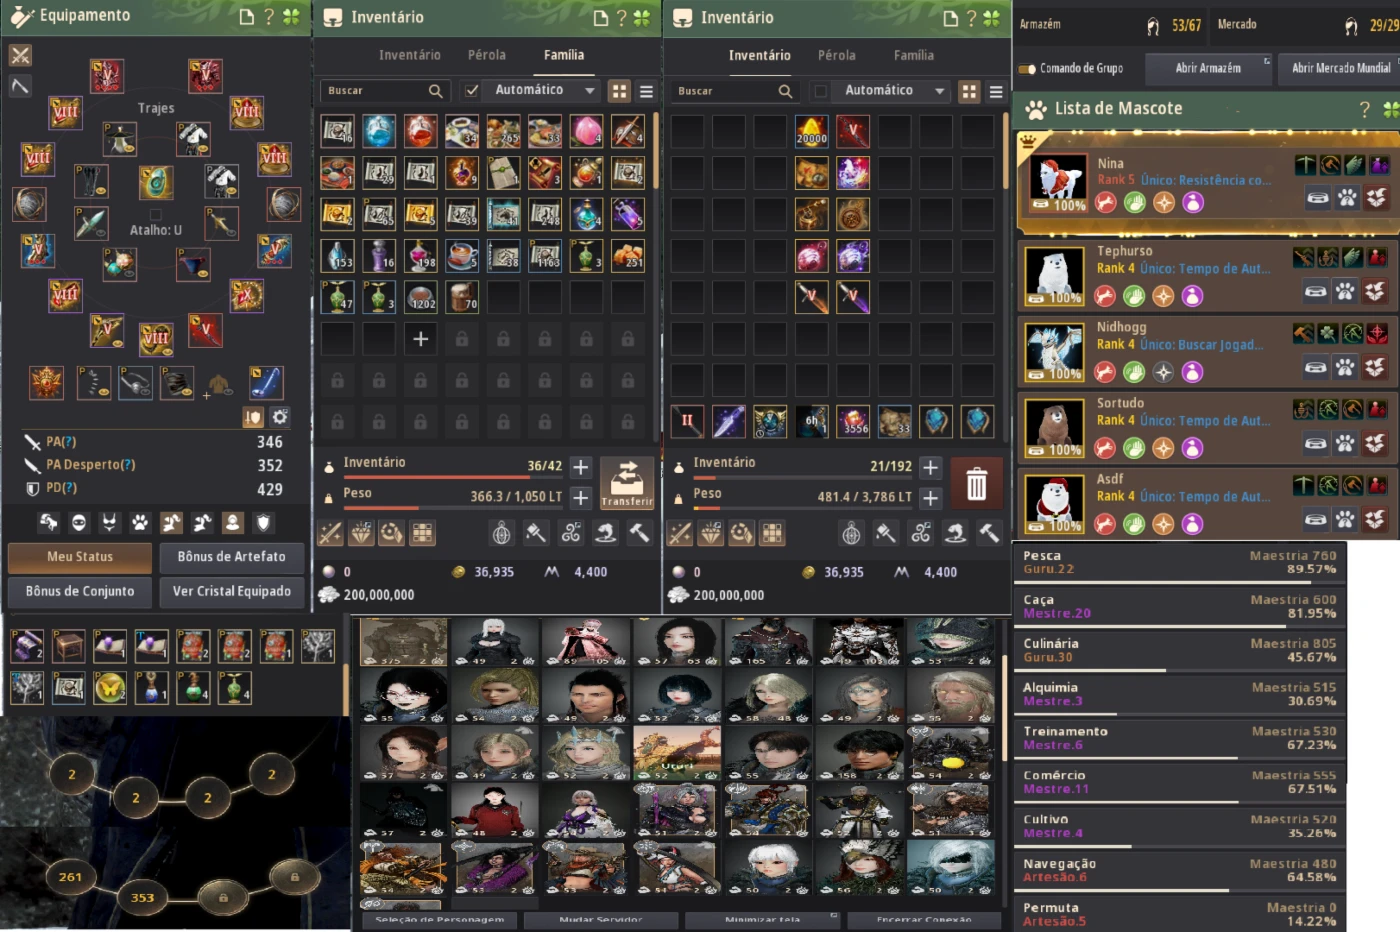Toggle Tephurso's orange compass button
This screenshot has height=932, width=1400.
(x=1163, y=296)
